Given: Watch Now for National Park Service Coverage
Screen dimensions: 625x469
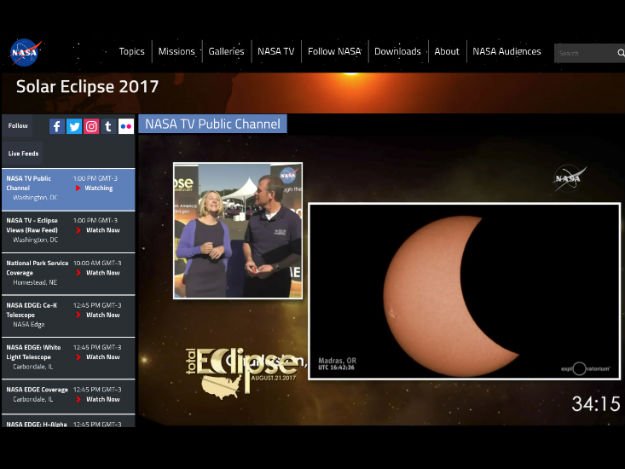Looking at the screenshot, I should (103, 273).
